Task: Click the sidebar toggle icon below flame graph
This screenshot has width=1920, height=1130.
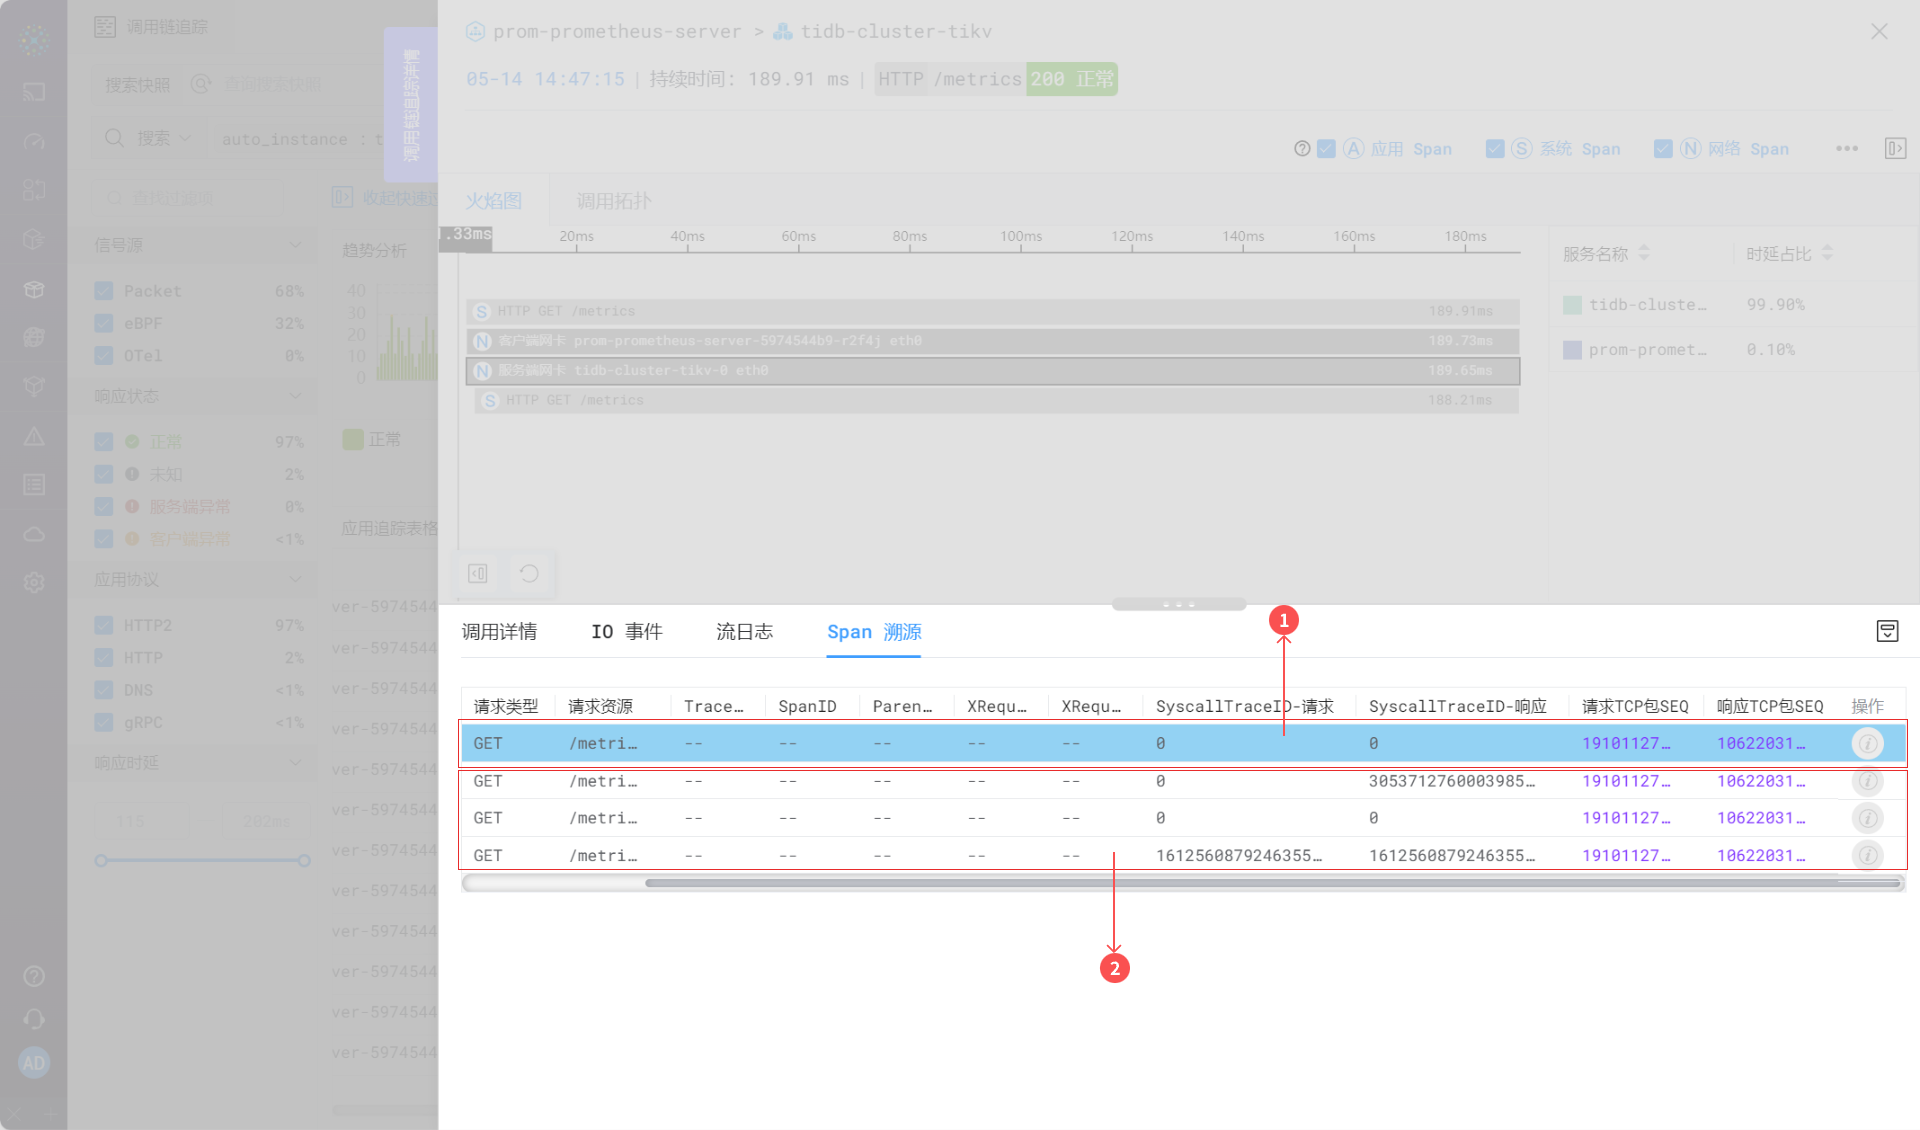Action: coord(478,573)
